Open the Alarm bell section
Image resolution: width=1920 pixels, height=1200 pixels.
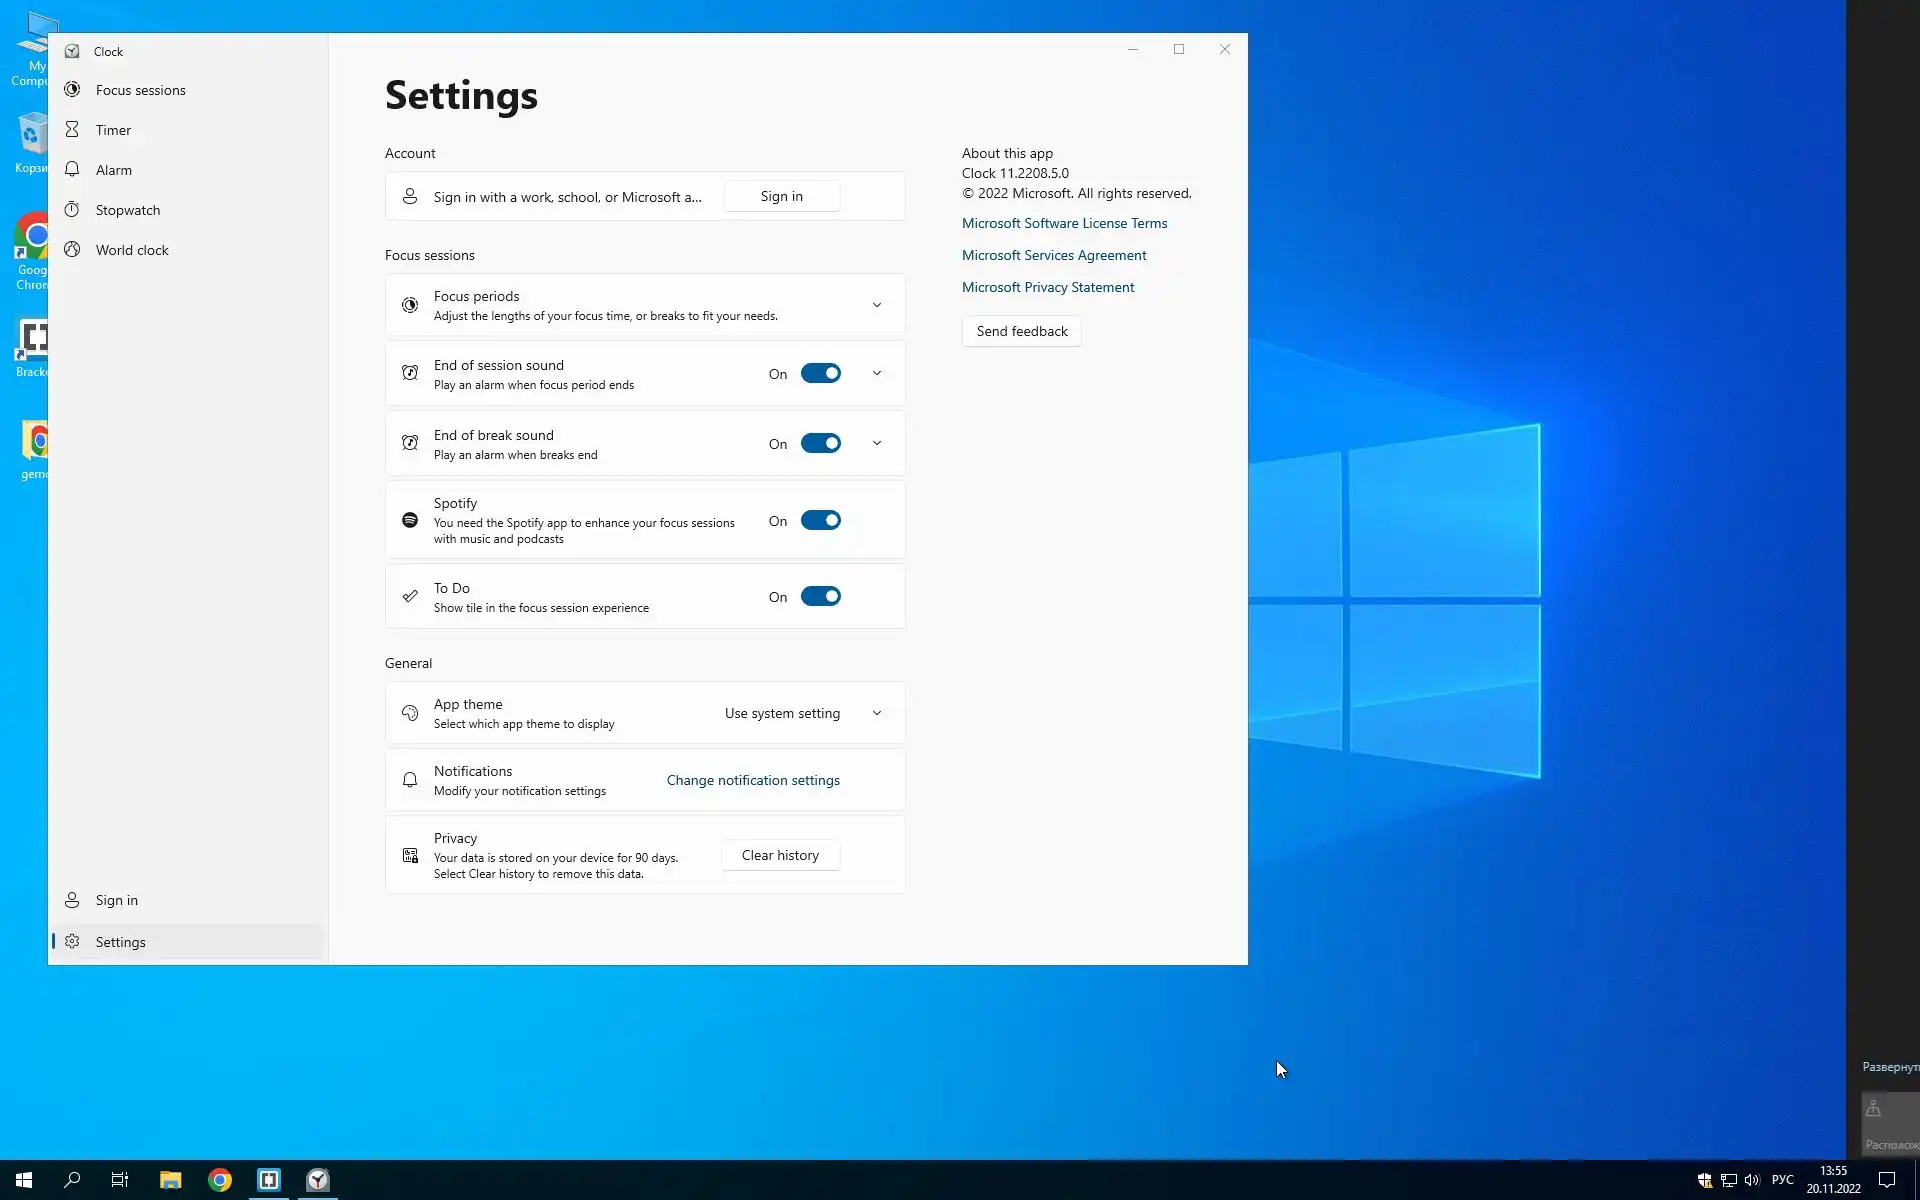(x=72, y=170)
